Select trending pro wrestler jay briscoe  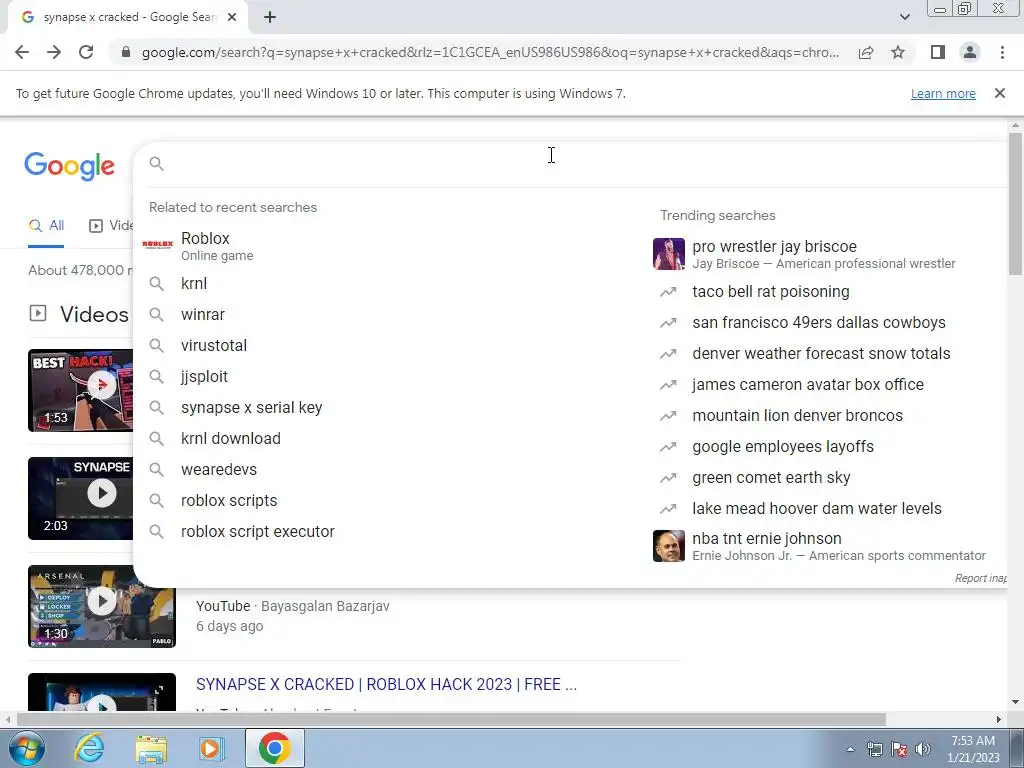click(x=826, y=254)
